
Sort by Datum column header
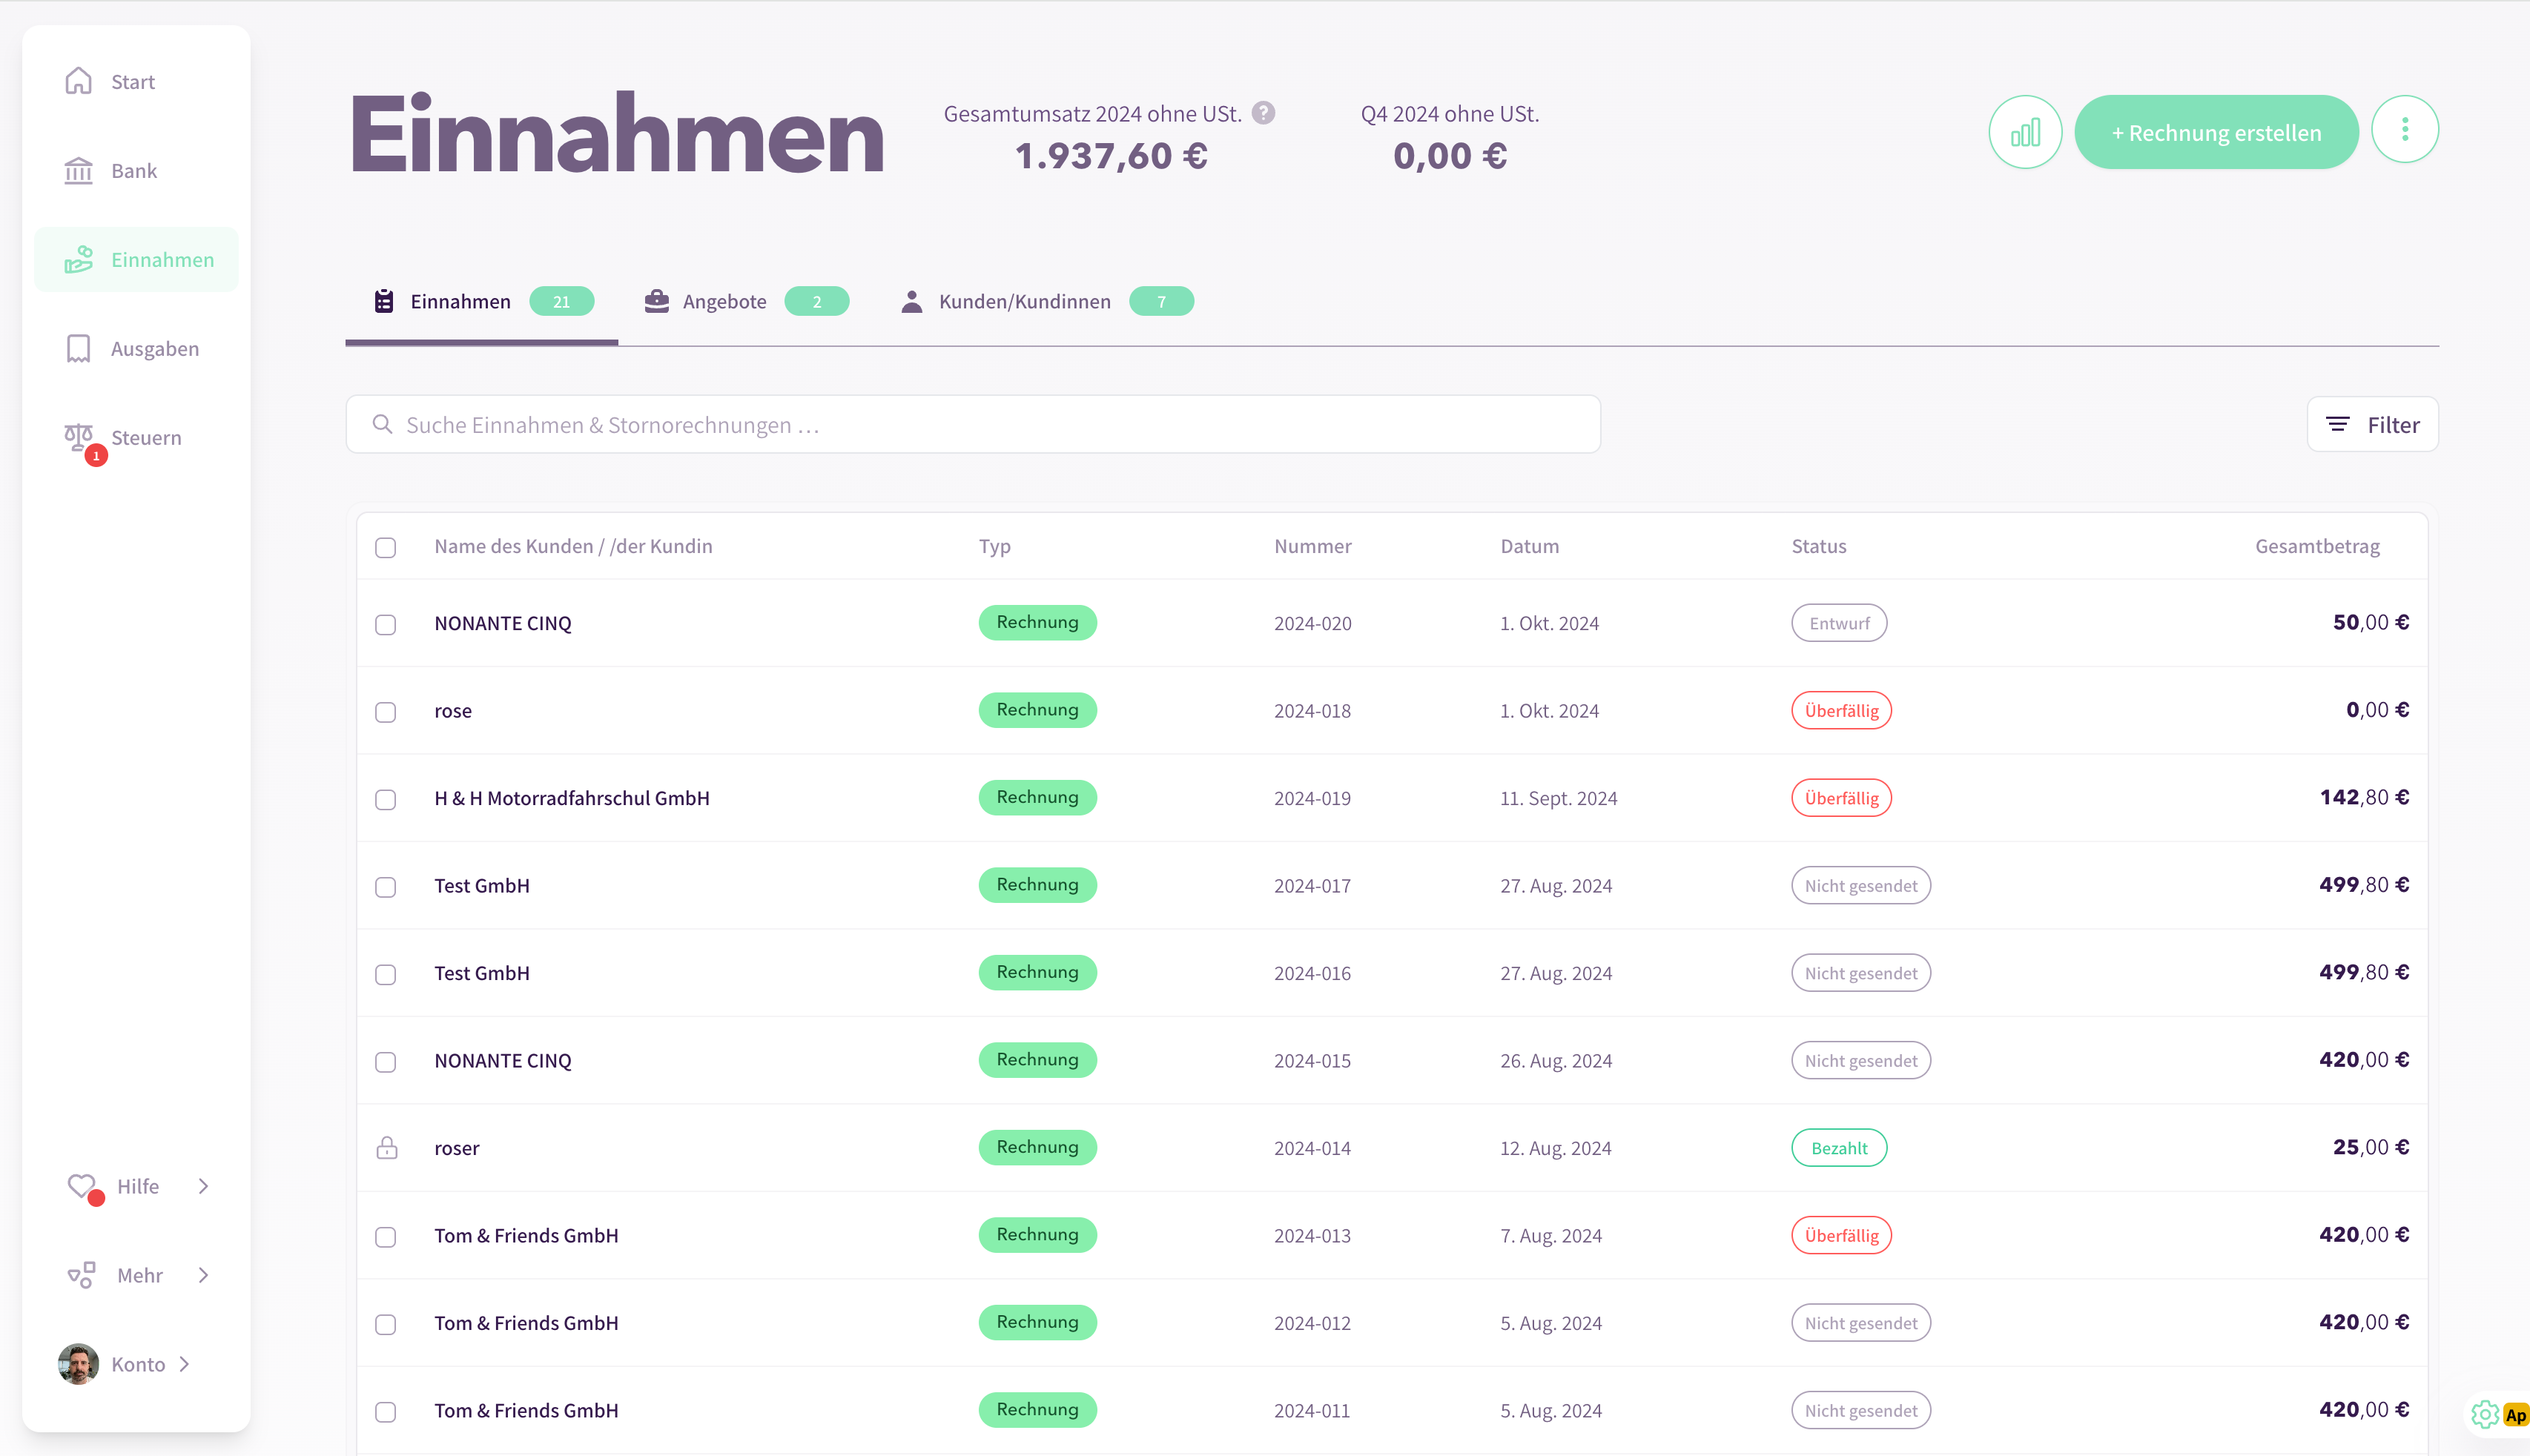click(x=1529, y=546)
